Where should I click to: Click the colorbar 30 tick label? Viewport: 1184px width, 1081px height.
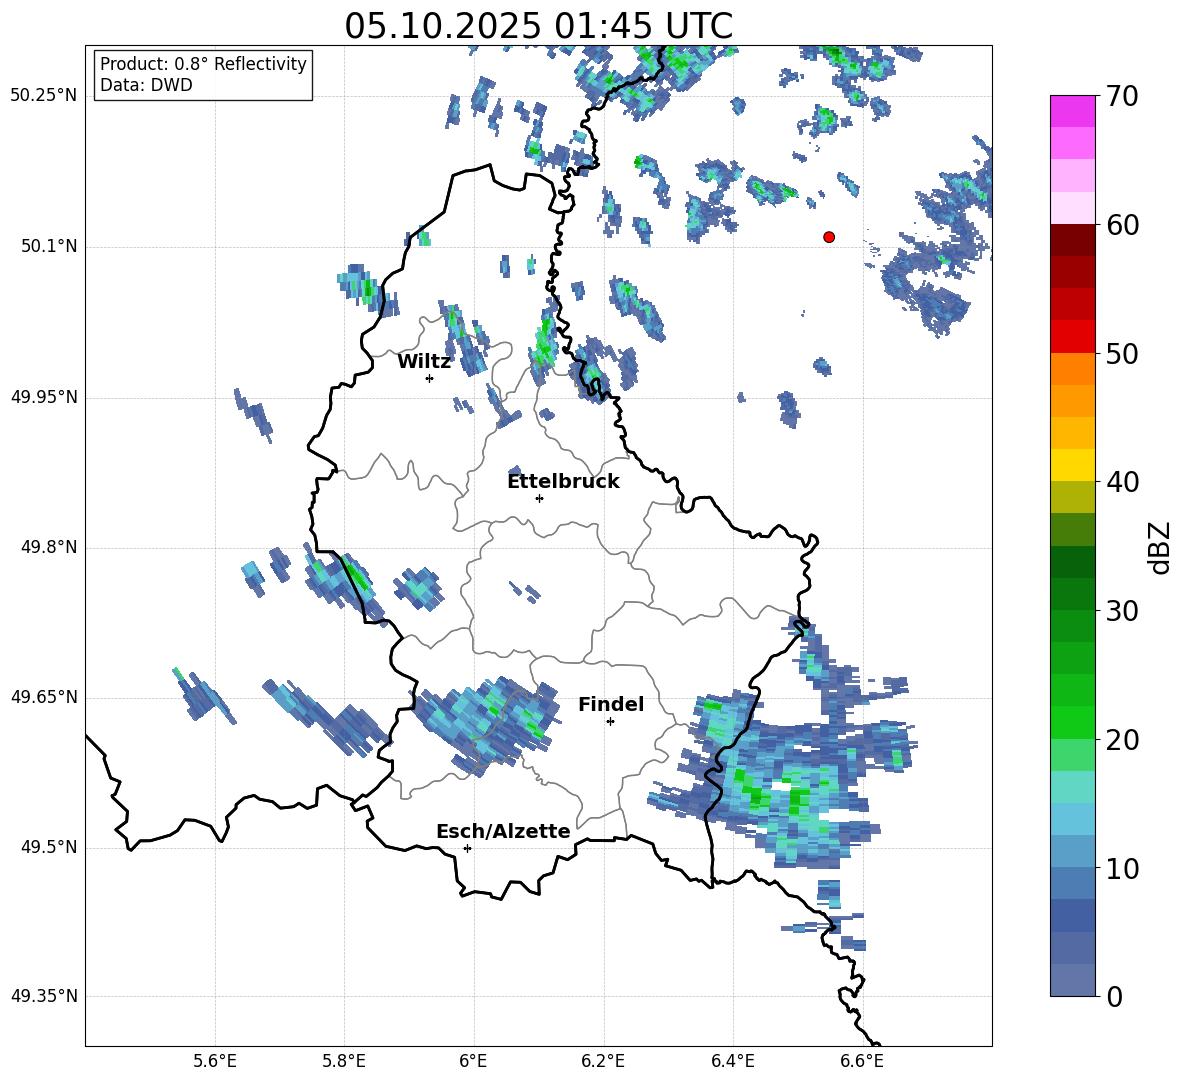pos(1122,611)
